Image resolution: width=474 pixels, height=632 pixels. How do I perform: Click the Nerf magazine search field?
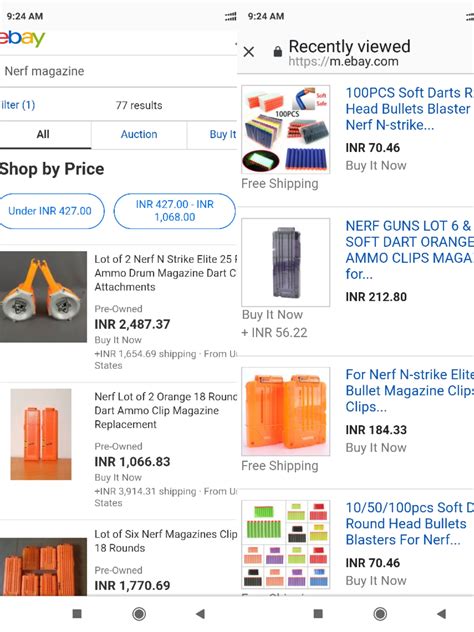[x=118, y=71]
